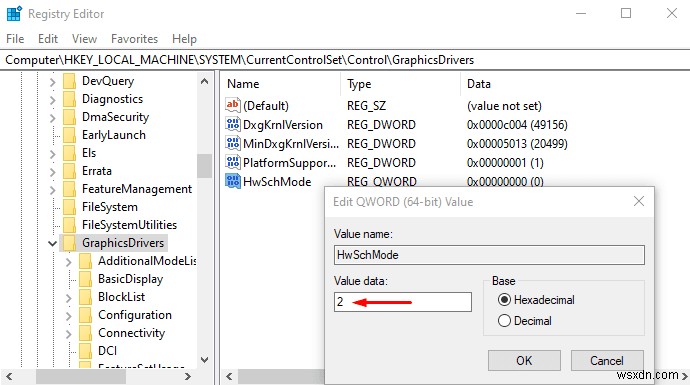
Task: Click the Connectivity folder icon
Action: pyautogui.click(x=85, y=333)
